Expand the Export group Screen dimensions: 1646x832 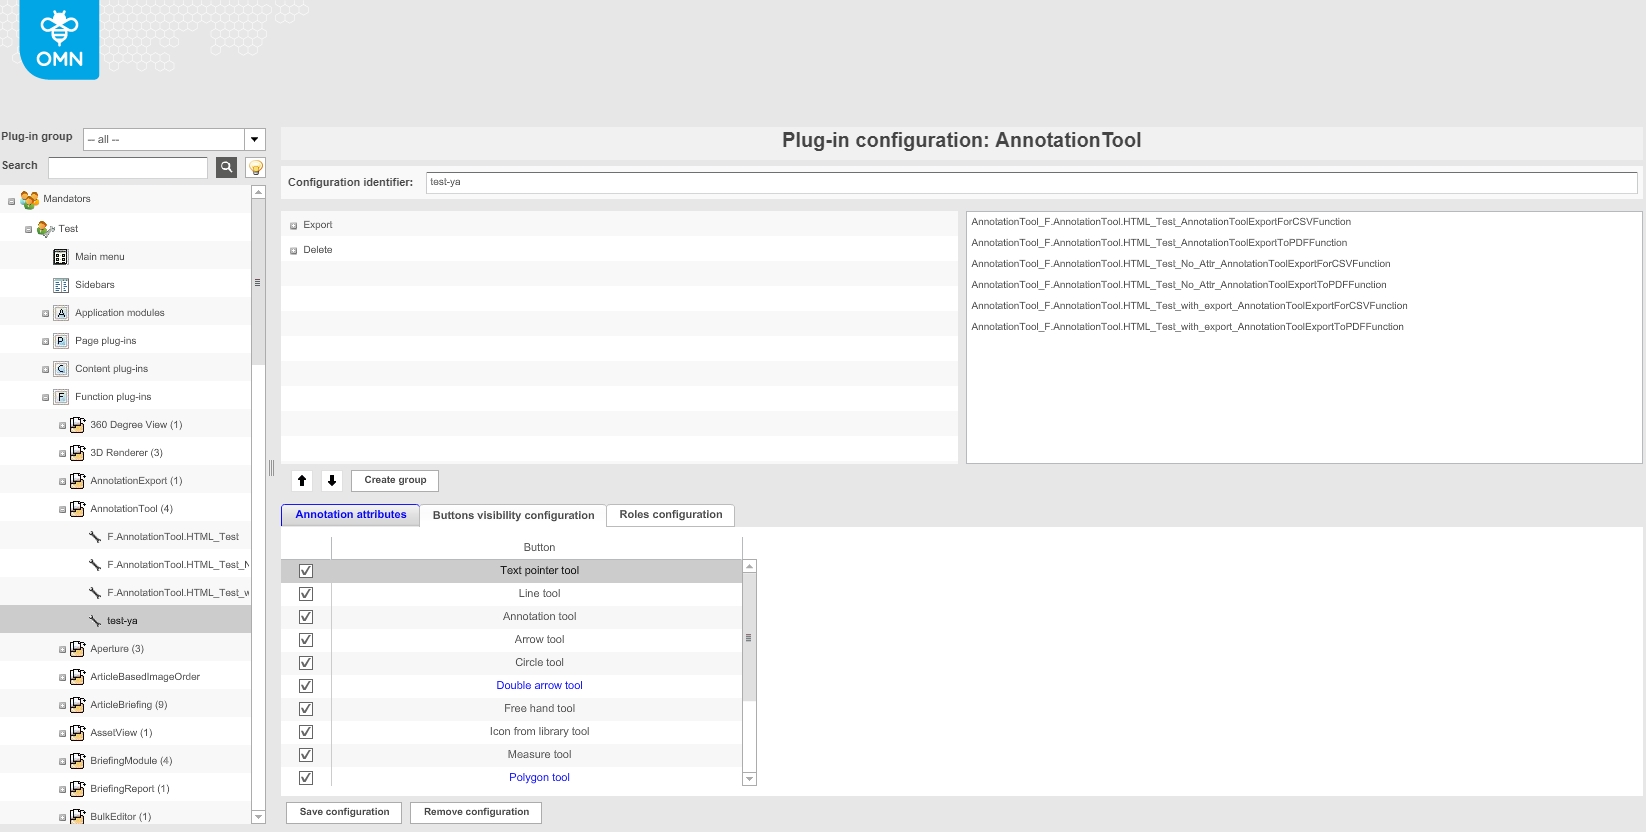tap(294, 226)
